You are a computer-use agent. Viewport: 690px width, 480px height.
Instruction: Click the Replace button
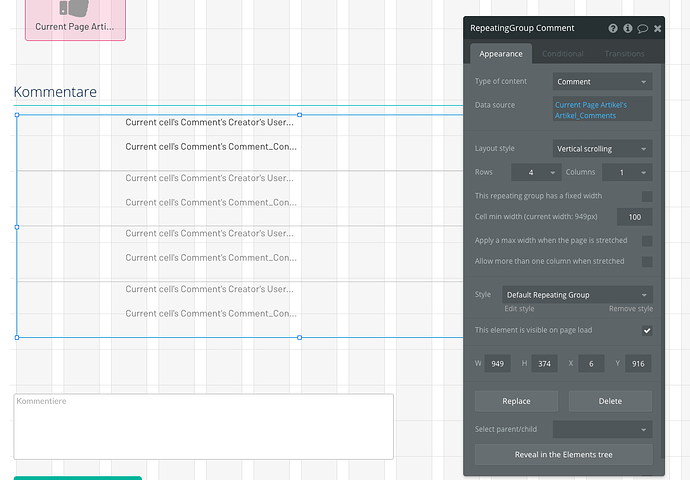click(x=516, y=401)
